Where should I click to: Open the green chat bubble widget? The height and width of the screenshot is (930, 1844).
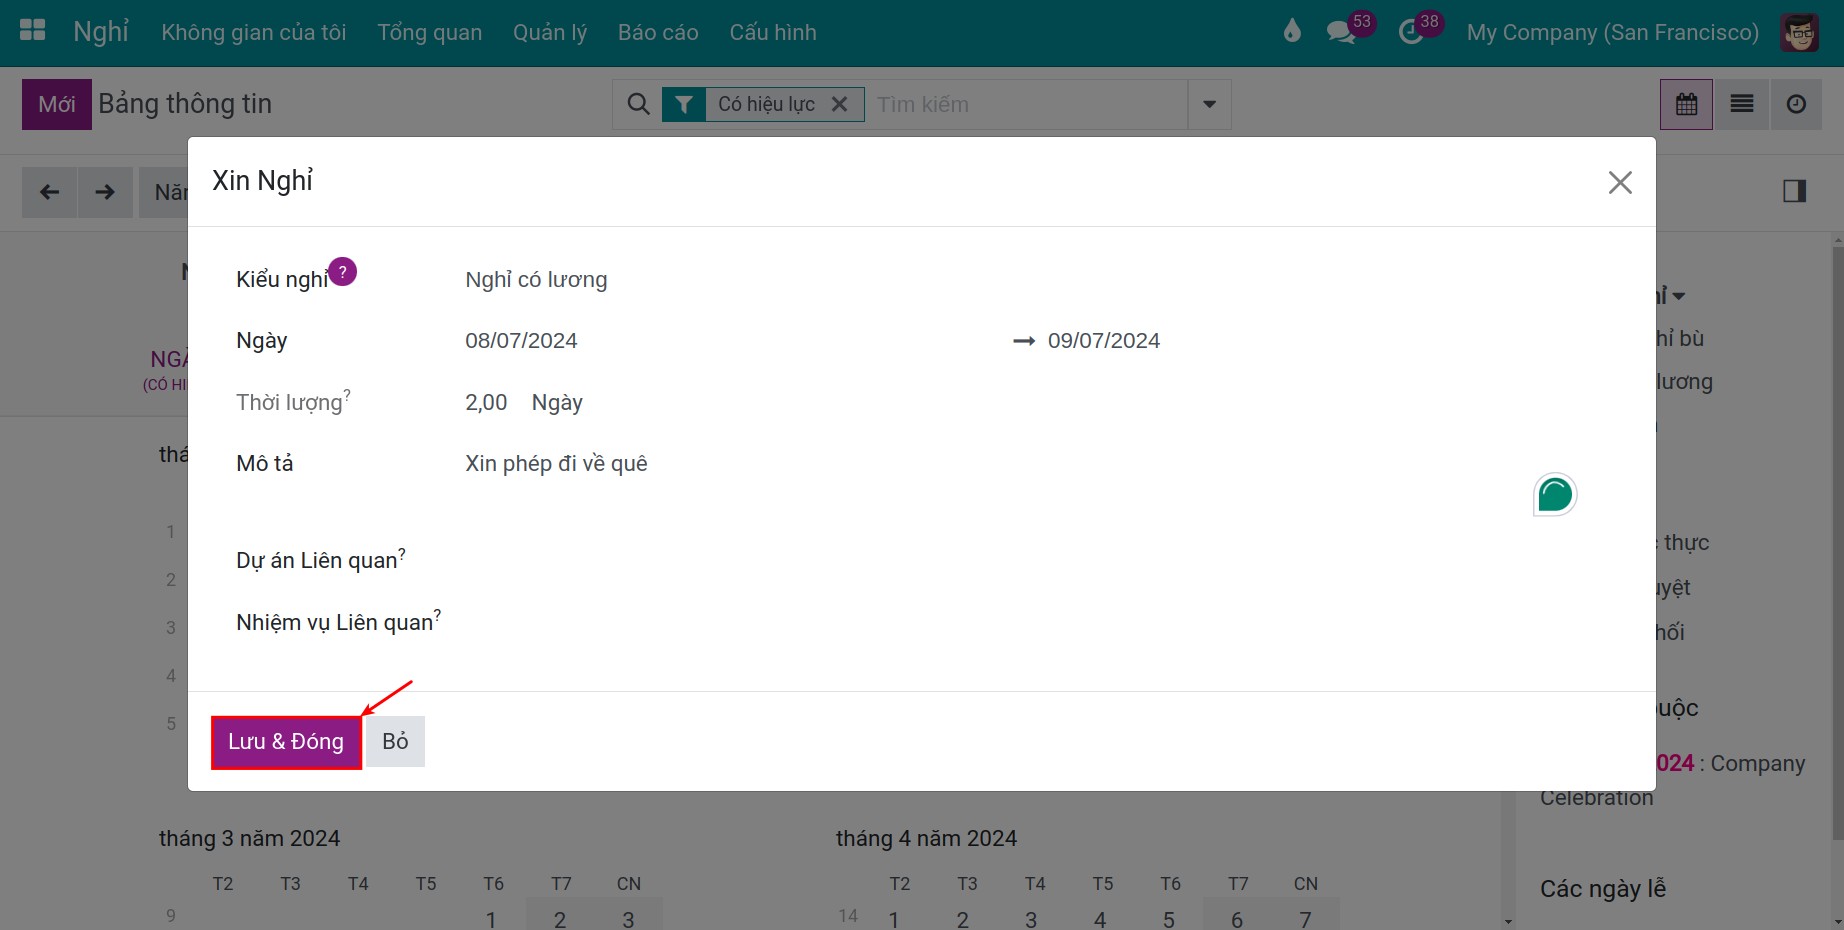[1555, 494]
